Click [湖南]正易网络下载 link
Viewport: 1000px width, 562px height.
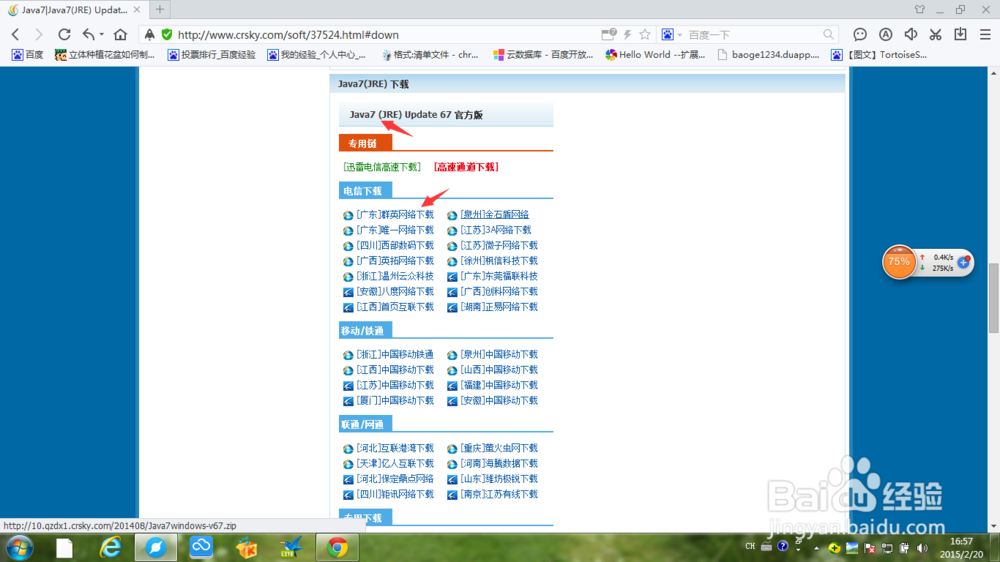tap(499, 307)
